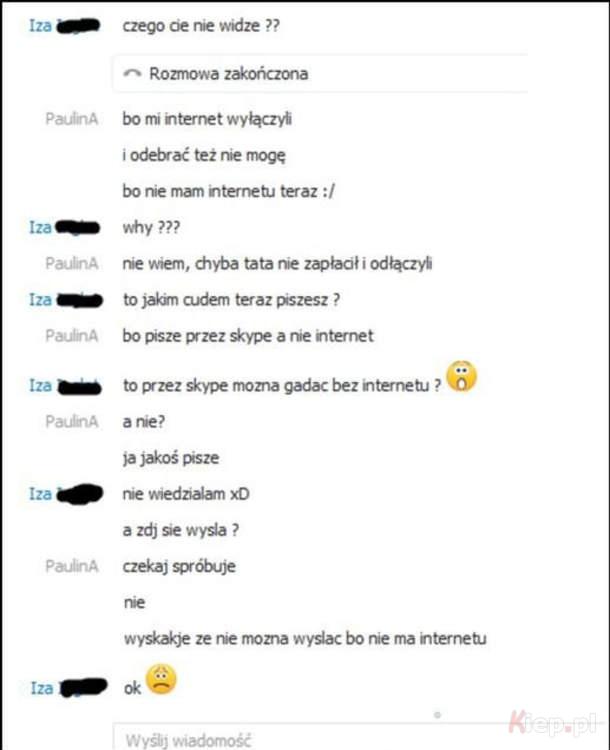610x750 pixels.
Task: Select message bo mi internet wyłączyli
Action: click(207, 119)
